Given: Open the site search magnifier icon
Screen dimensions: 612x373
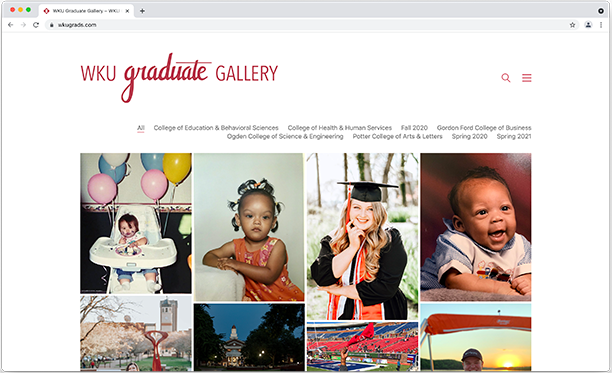Looking at the screenshot, I should (506, 78).
